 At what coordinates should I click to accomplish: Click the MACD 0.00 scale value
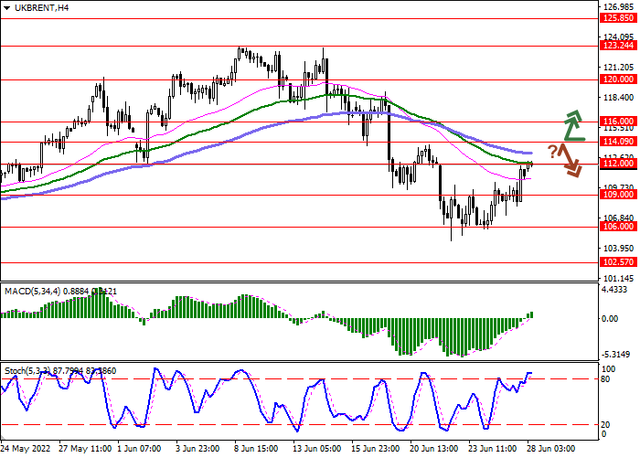click(x=610, y=319)
